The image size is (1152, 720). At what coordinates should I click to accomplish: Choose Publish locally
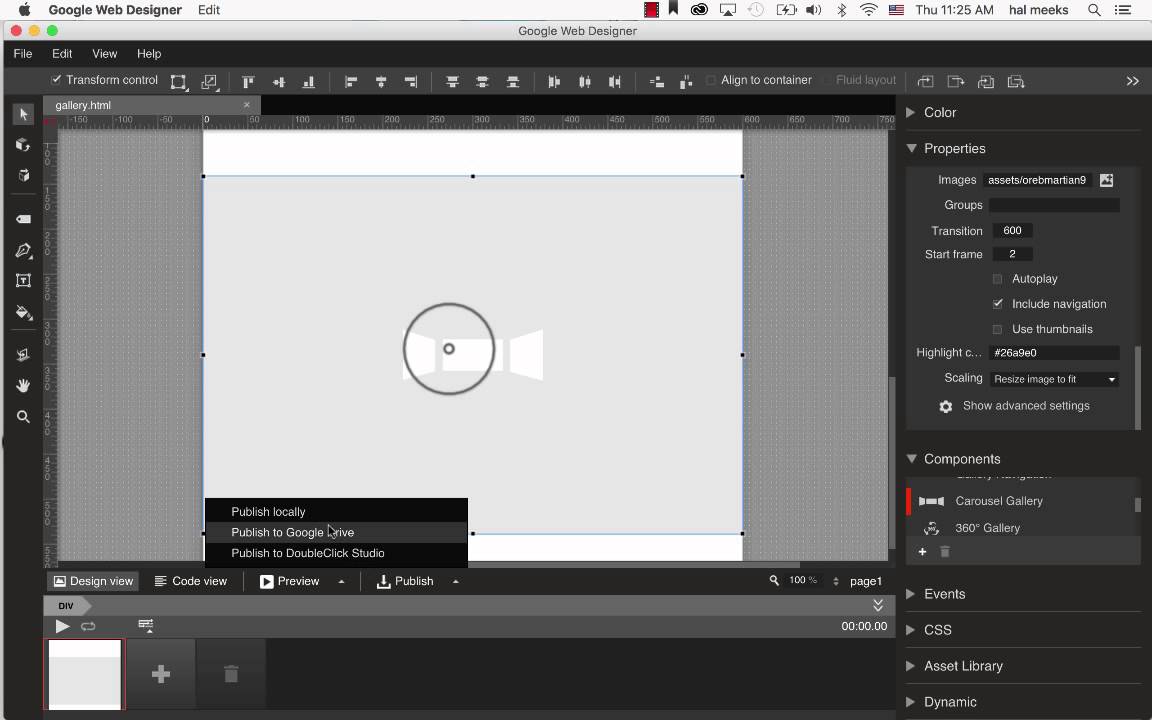336,511
